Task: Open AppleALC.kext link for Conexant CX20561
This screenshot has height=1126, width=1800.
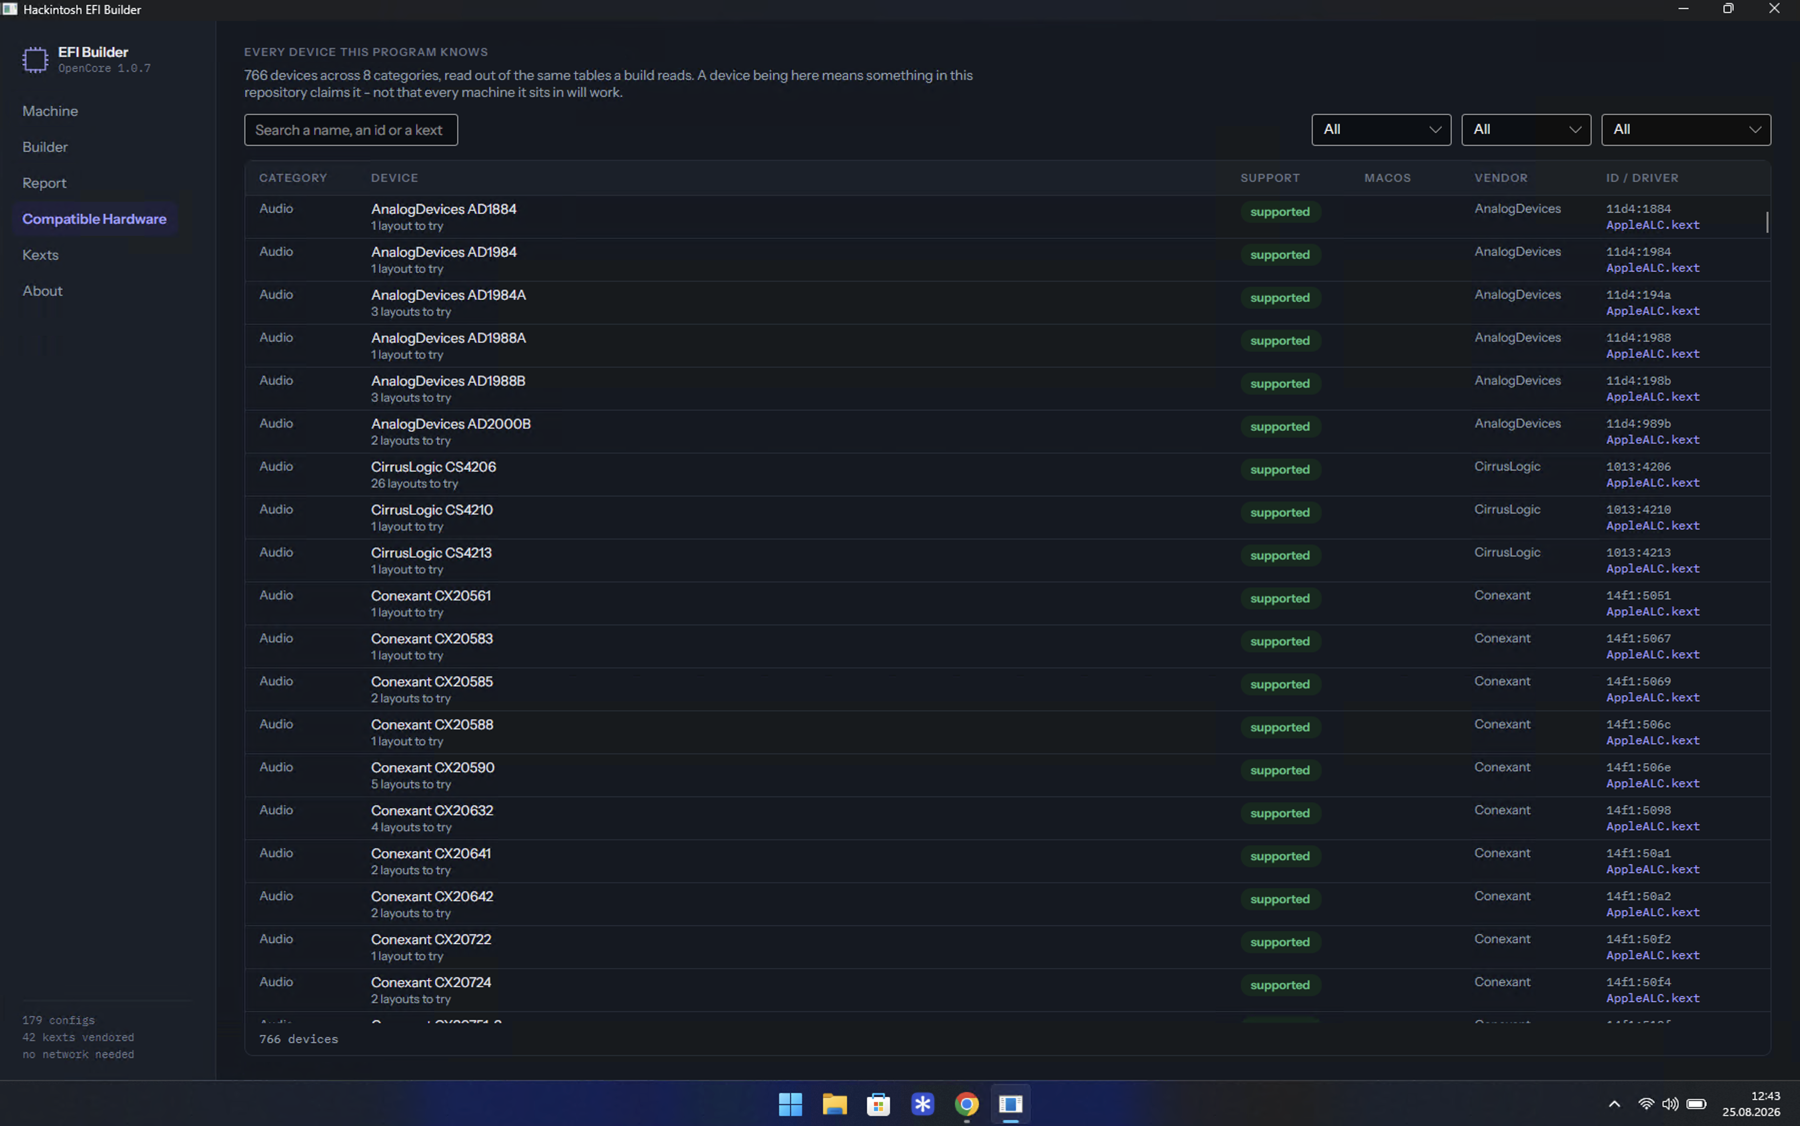Action: pos(1653,612)
